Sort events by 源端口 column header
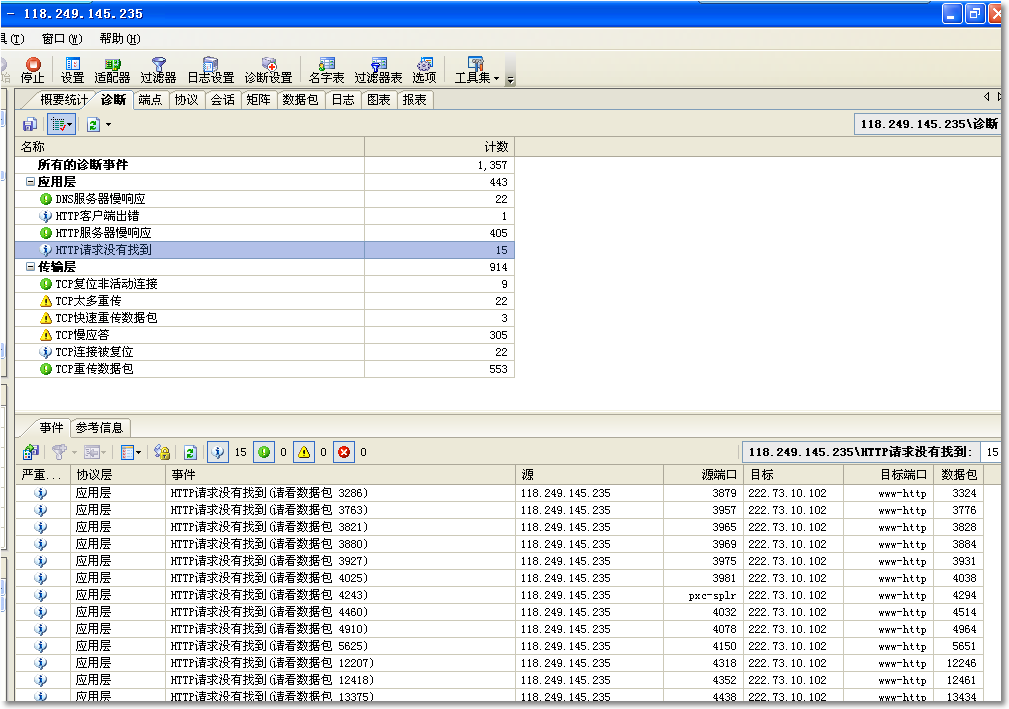Image resolution: width=1009 pixels, height=709 pixels. pos(702,475)
